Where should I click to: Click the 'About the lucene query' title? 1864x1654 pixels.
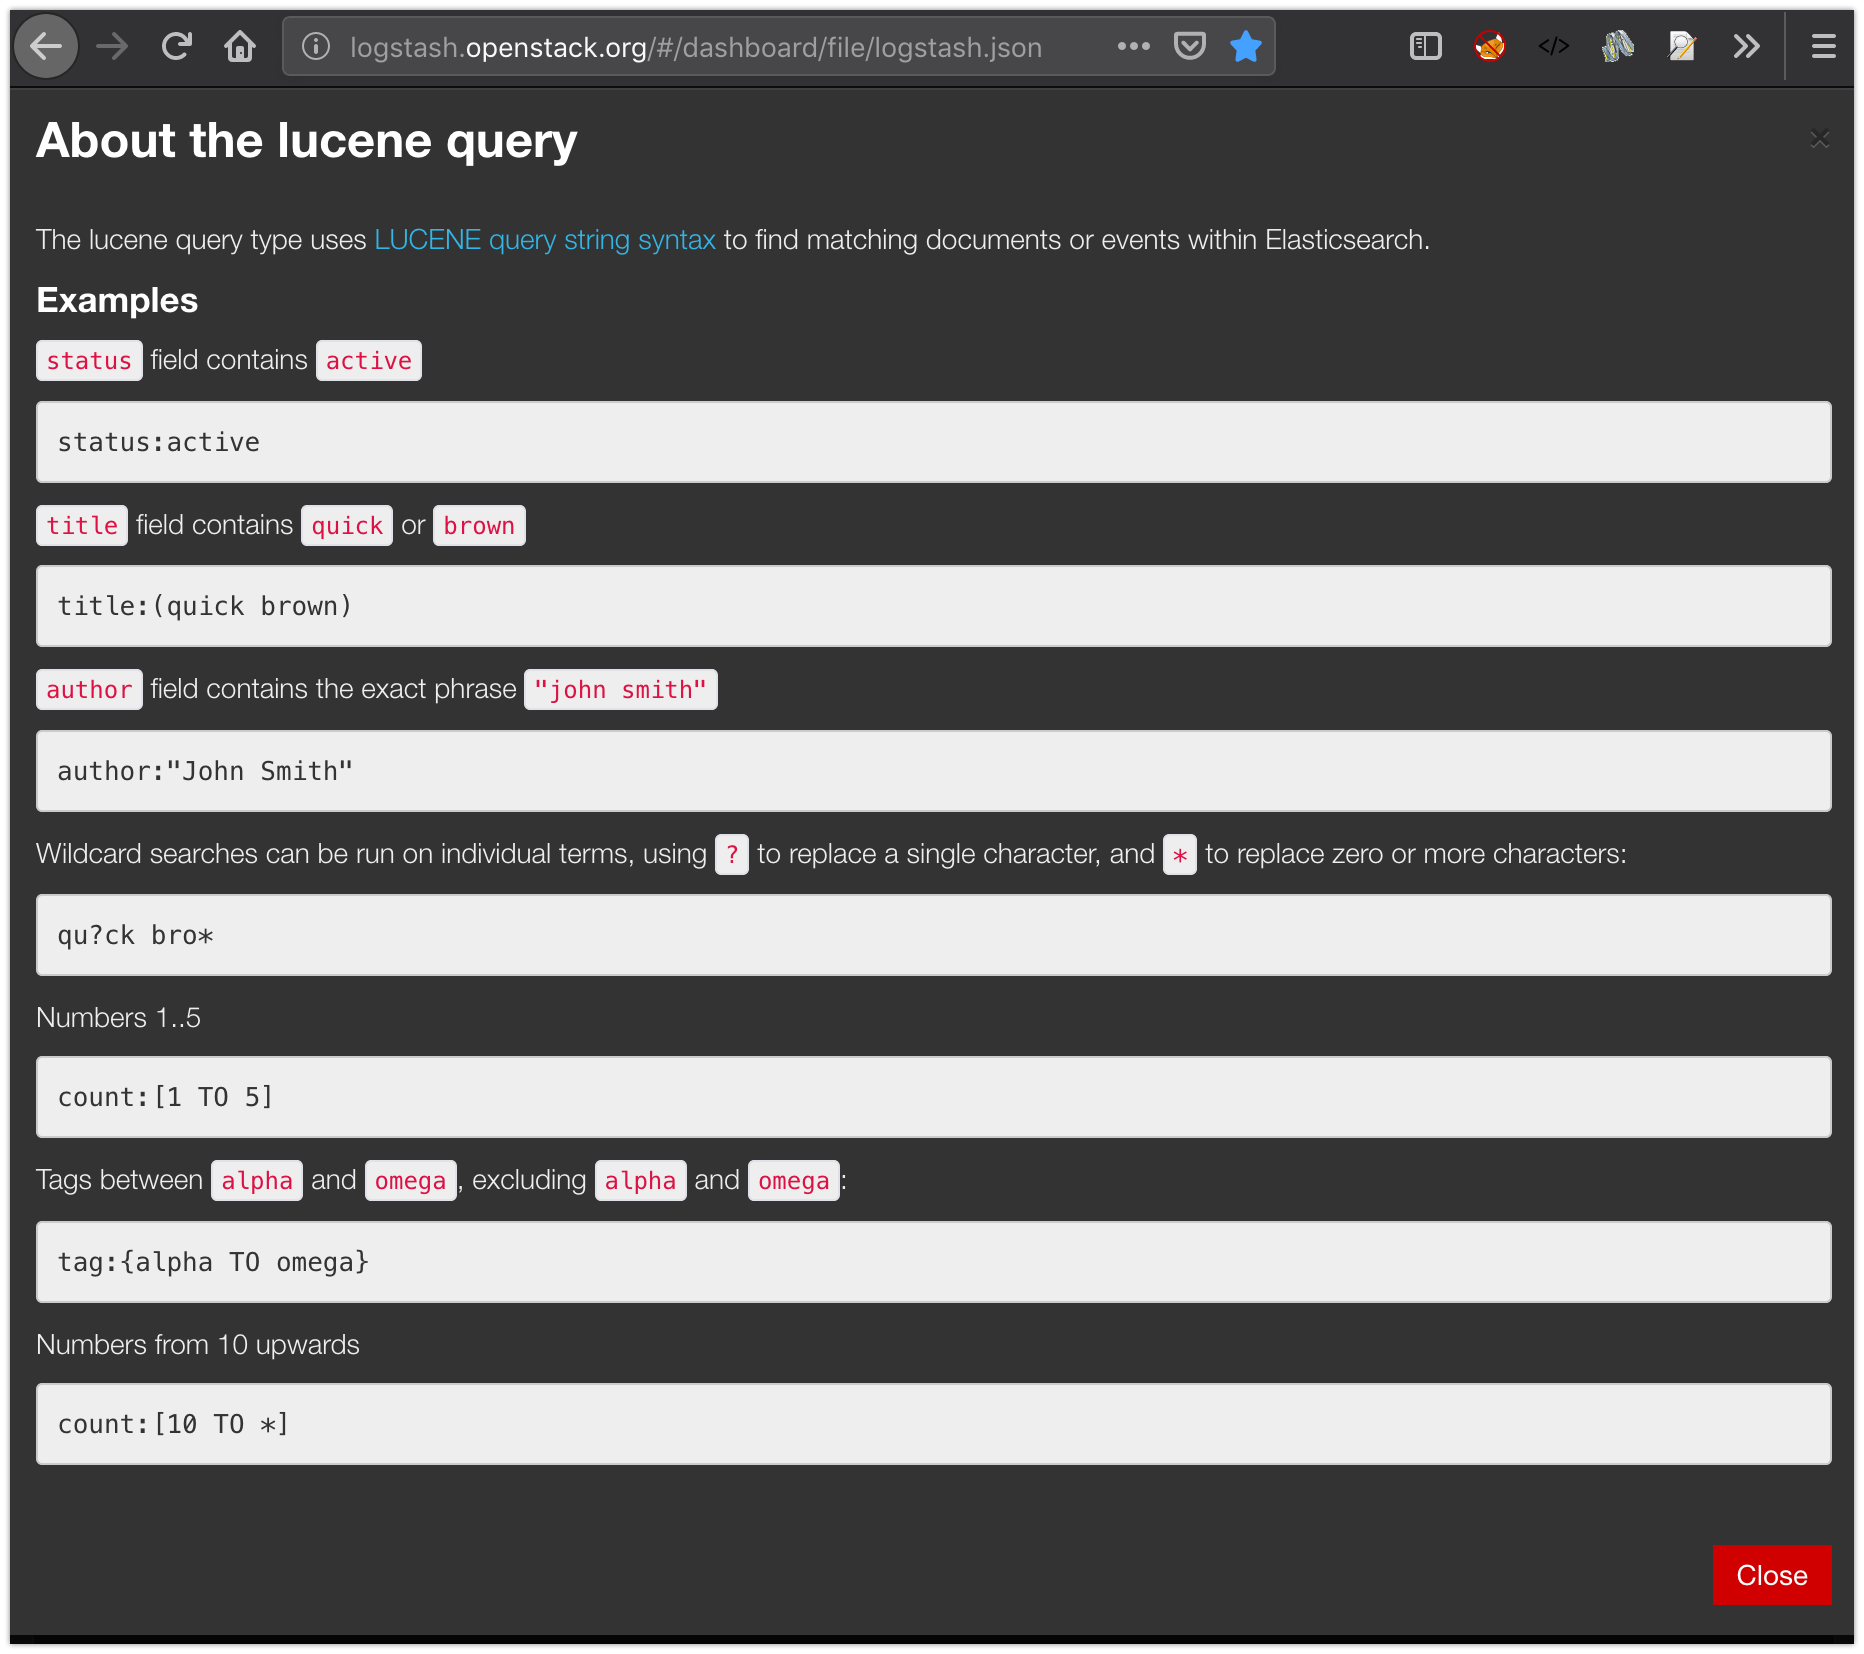click(x=307, y=141)
